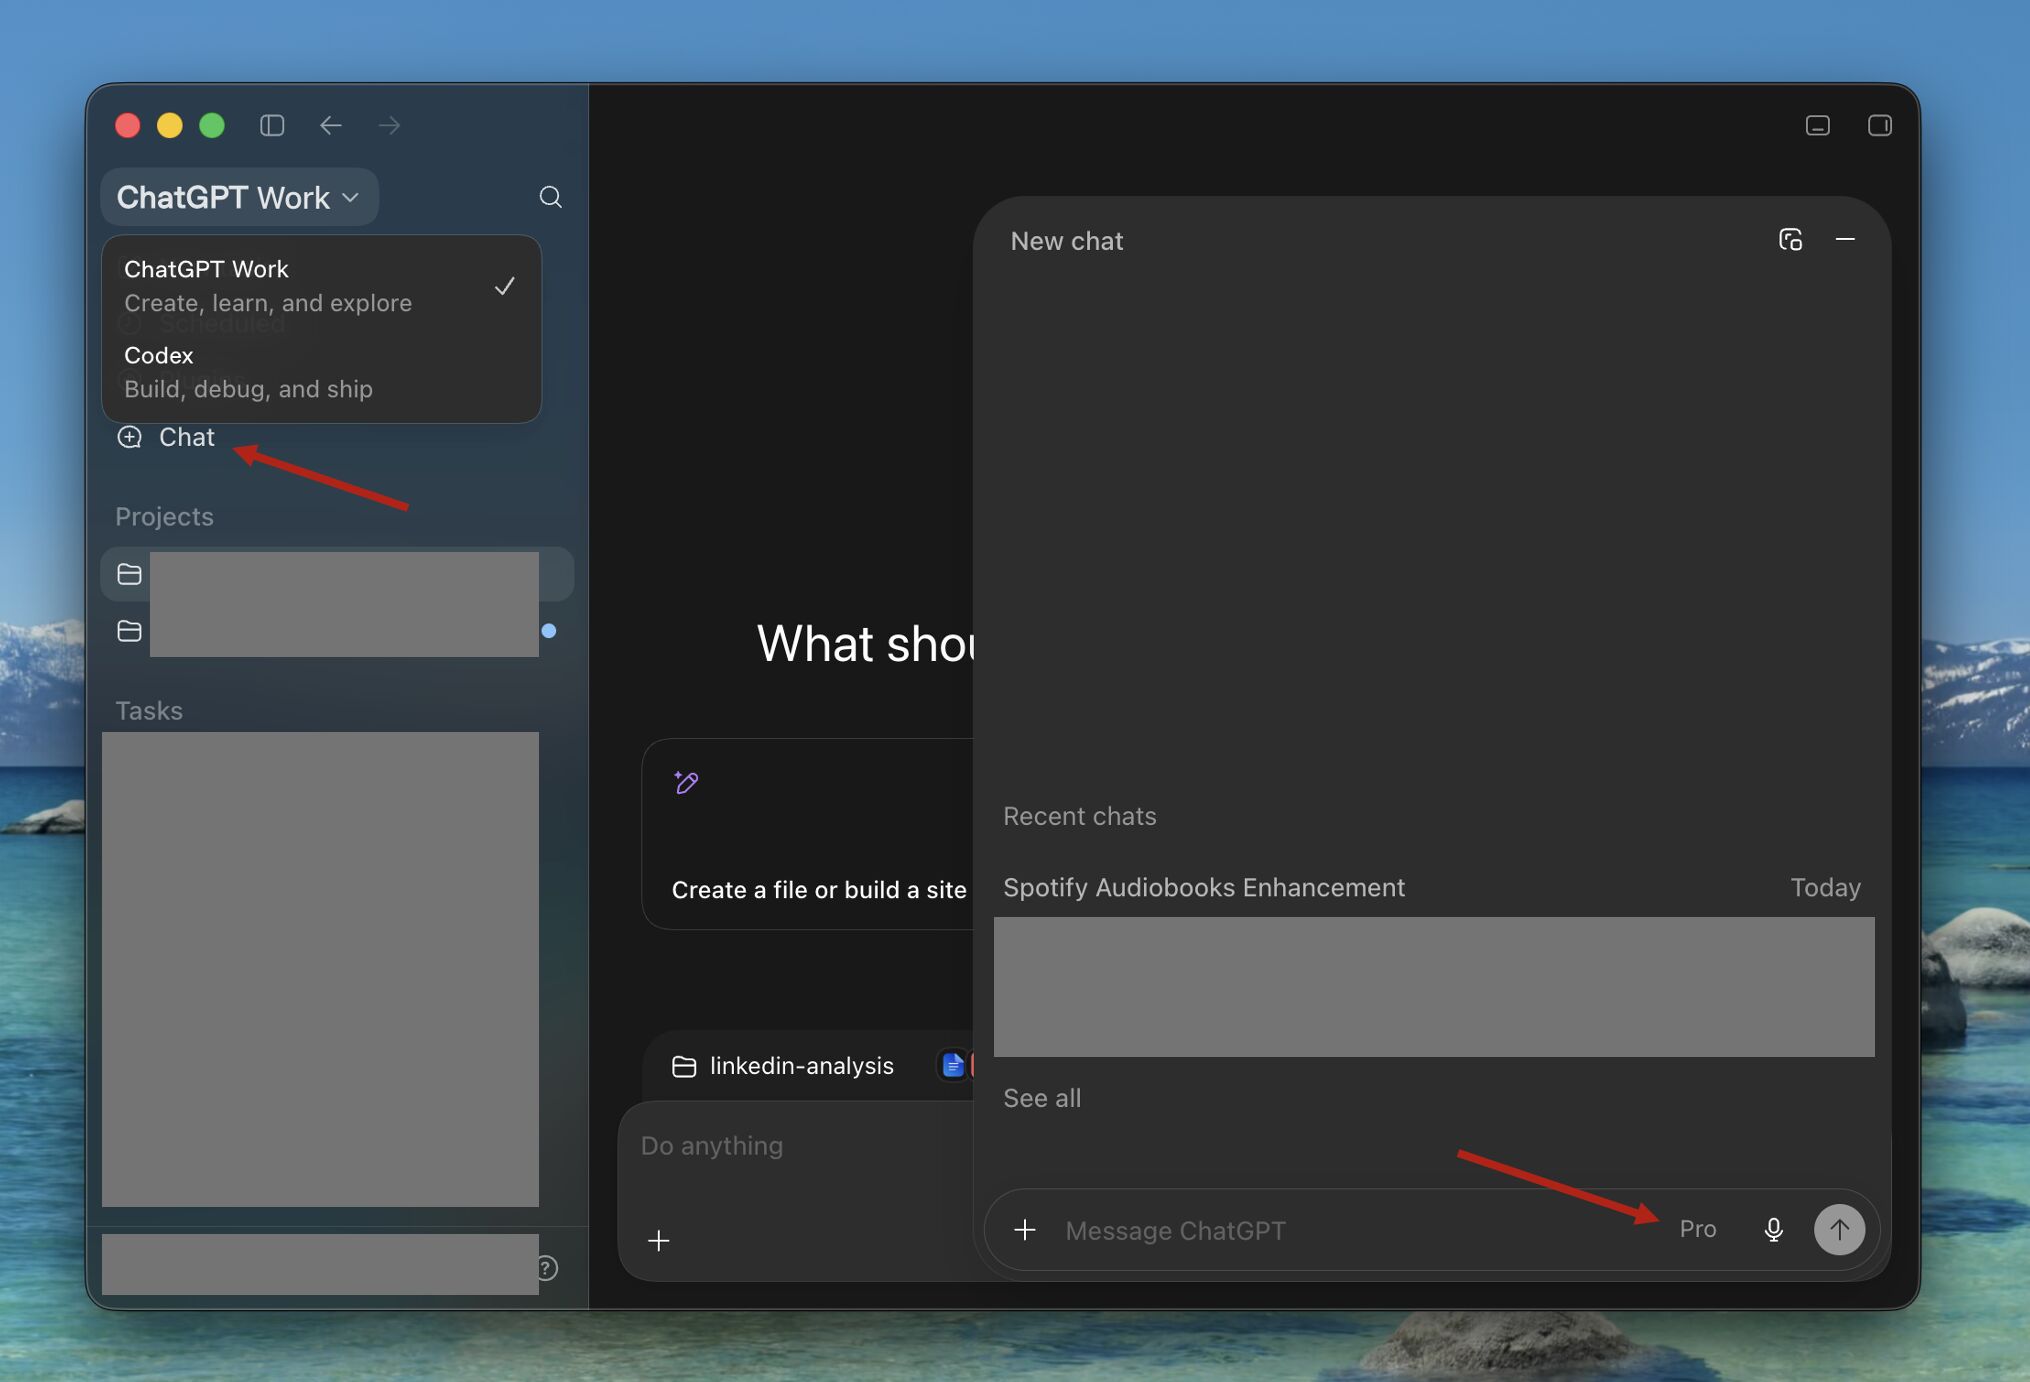Send message with up arrow button

1839,1229
